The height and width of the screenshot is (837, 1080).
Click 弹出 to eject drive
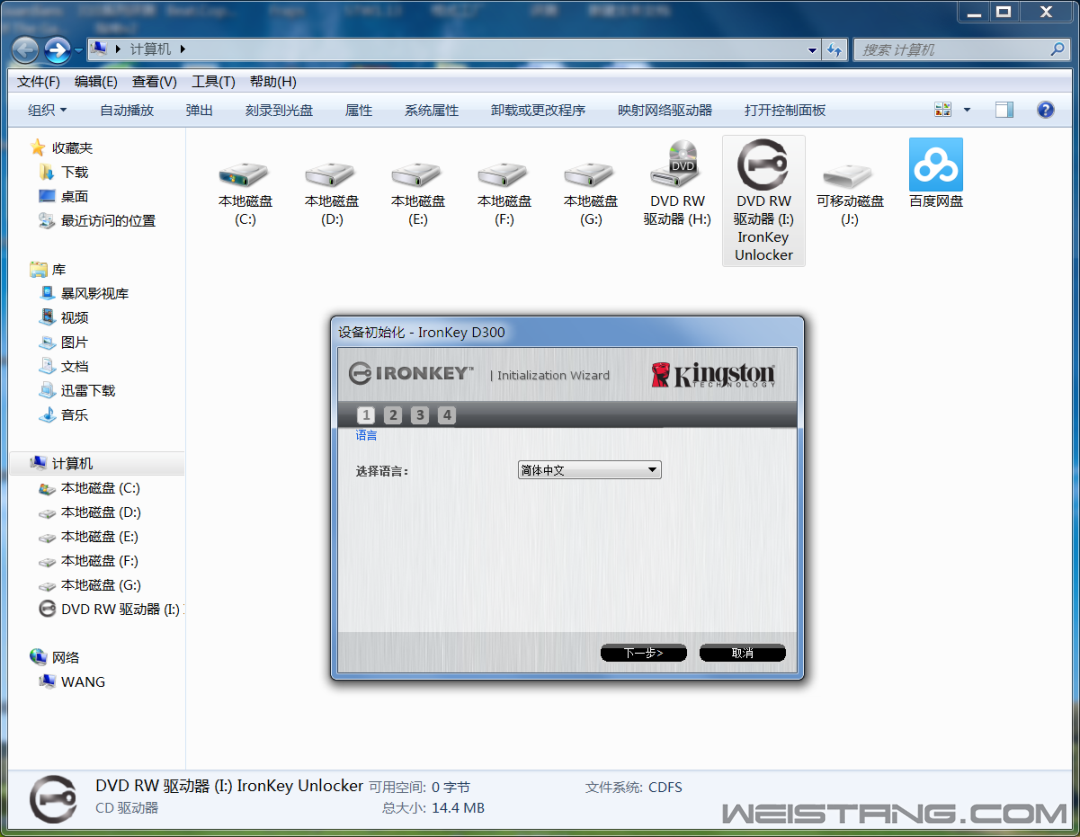[x=199, y=110]
